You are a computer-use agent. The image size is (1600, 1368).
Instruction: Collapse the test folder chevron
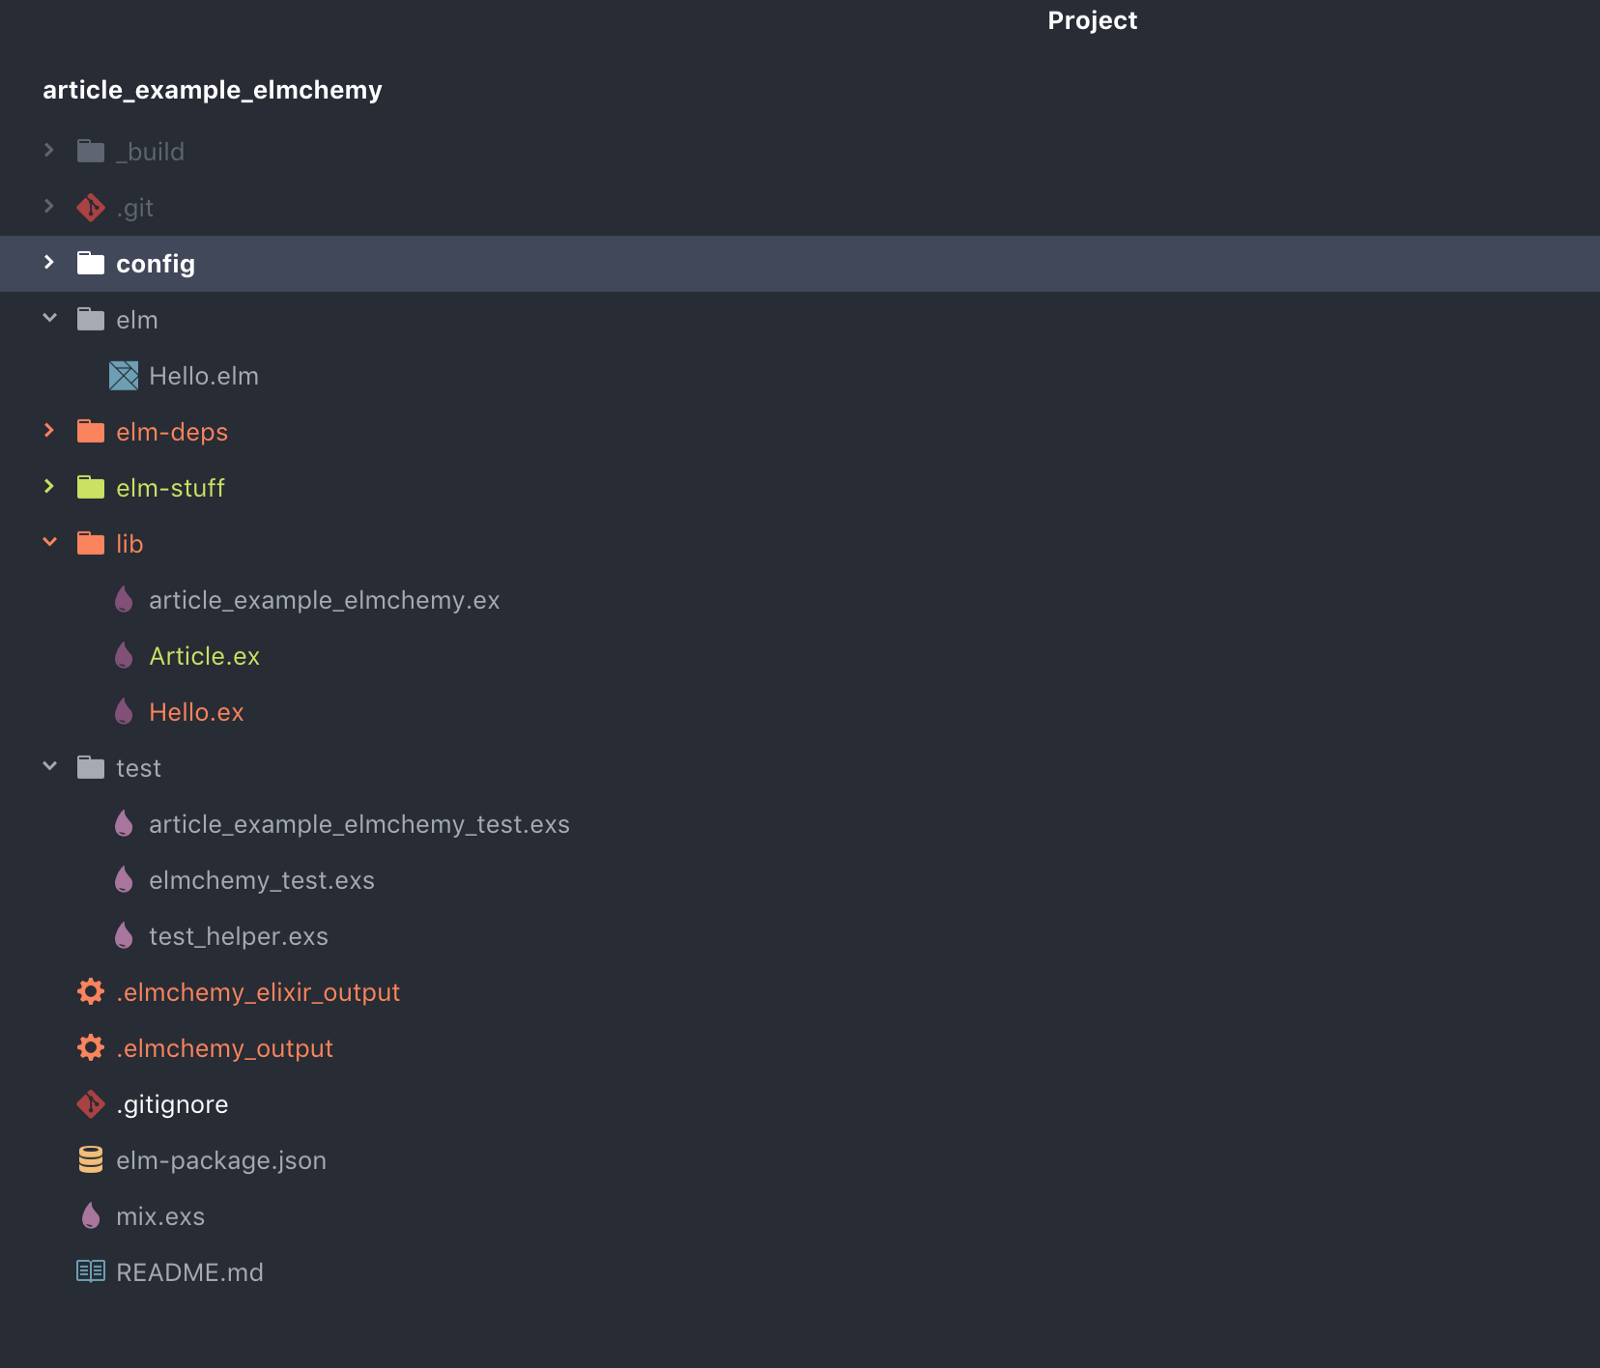49,767
